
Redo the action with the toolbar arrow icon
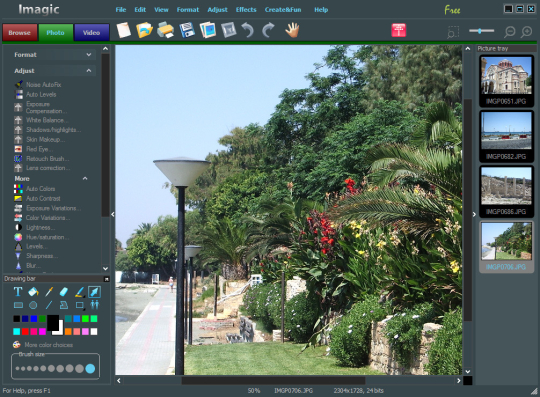point(268,30)
